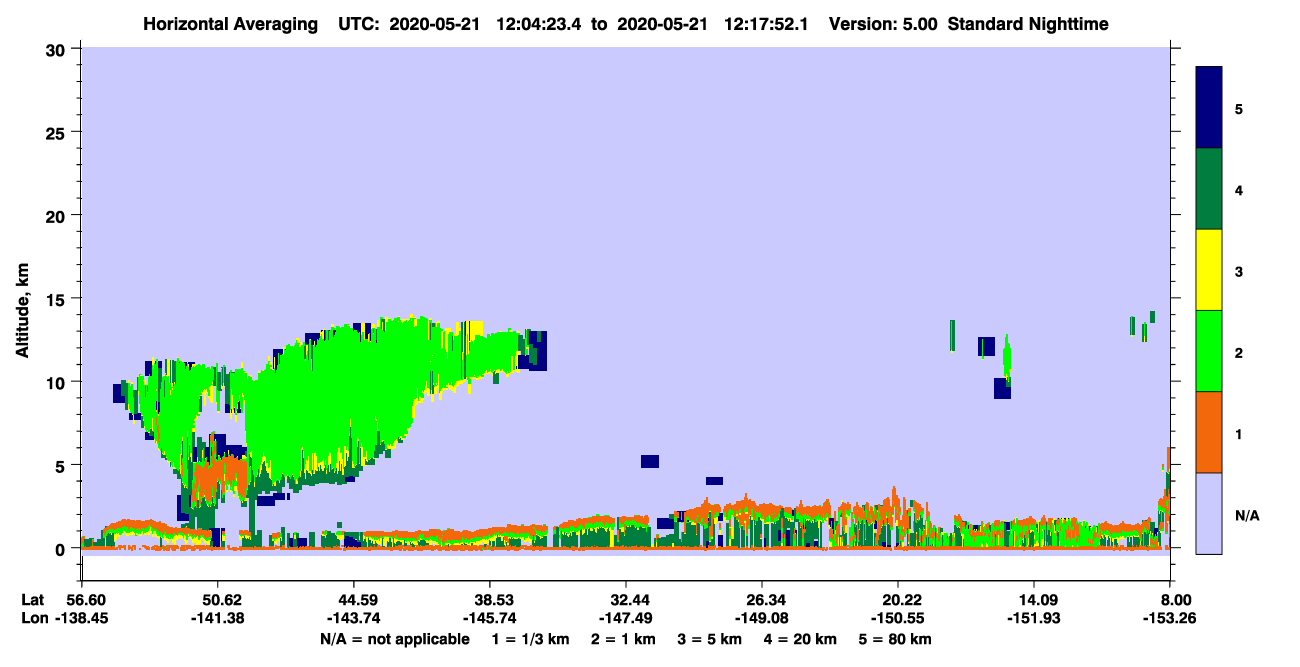Screen dimensions: 1300x667
Task: Click the y-axis tick label 10
Action: point(58,382)
